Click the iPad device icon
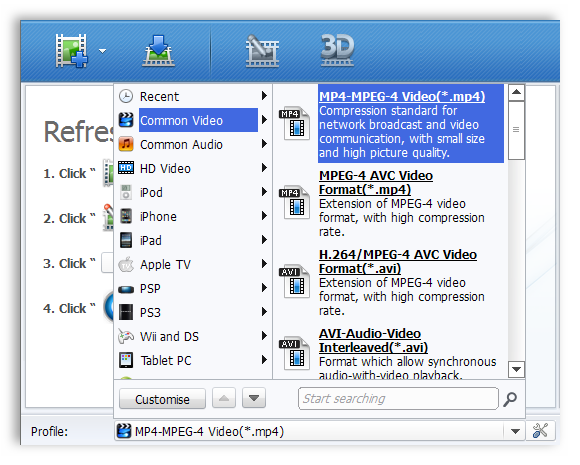Screen dimensions: 580x465 click(126, 240)
